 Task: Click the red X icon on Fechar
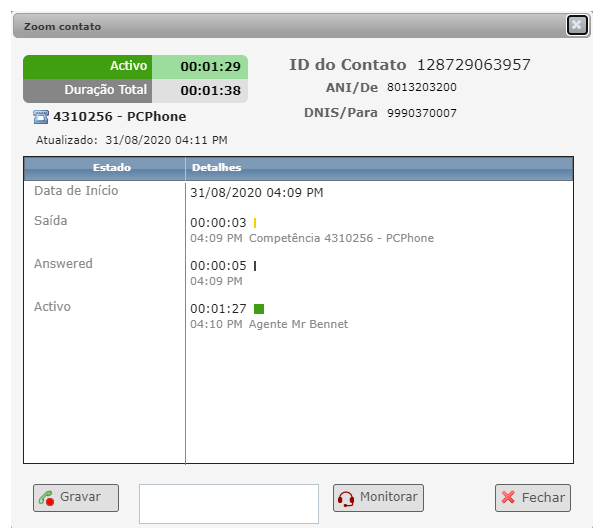pyautogui.click(x=508, y=497)
